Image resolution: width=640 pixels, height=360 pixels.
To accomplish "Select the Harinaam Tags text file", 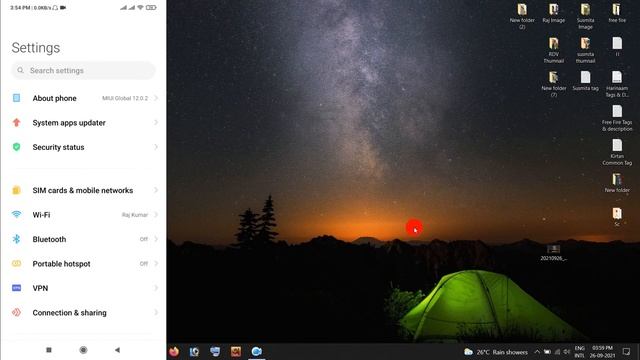I will (x=617, y=84).
